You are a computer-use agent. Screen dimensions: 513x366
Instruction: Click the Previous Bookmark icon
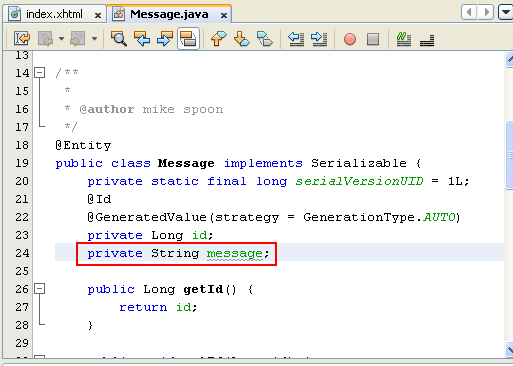(218, 39)
